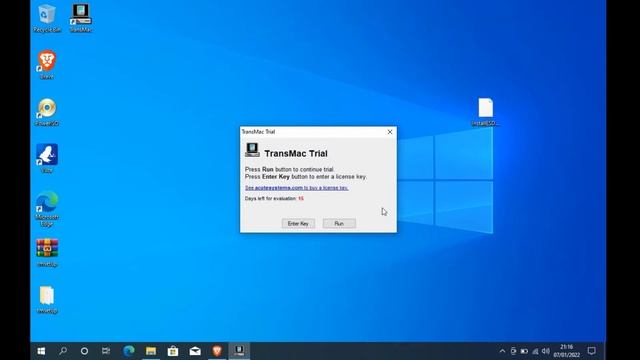Screen dimensions: 640x360
Task: Click the TransMac taskbar button
Action: click(x=239, y=351)
